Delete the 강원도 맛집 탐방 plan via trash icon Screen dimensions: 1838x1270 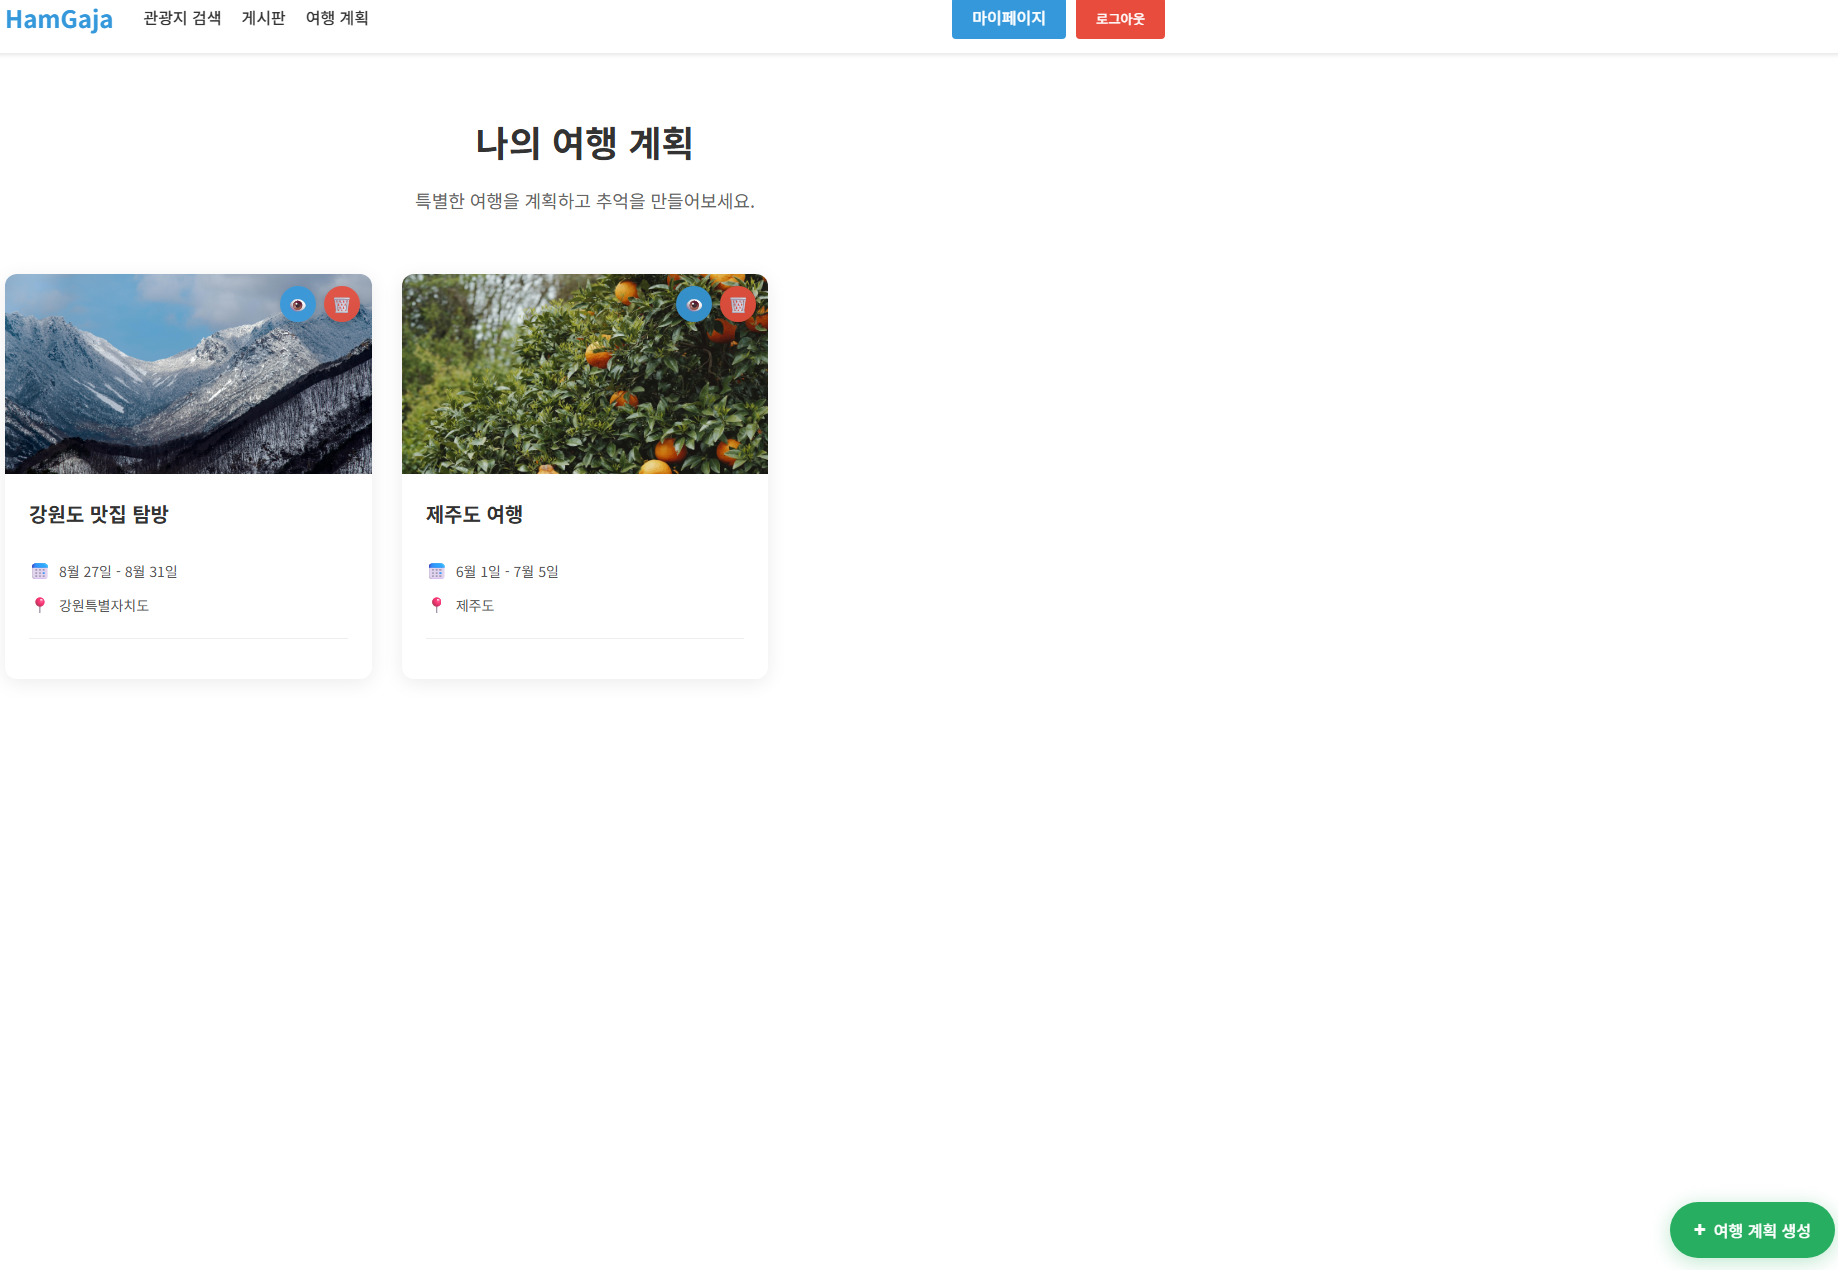pyautogui.click(x=342, y=304)
